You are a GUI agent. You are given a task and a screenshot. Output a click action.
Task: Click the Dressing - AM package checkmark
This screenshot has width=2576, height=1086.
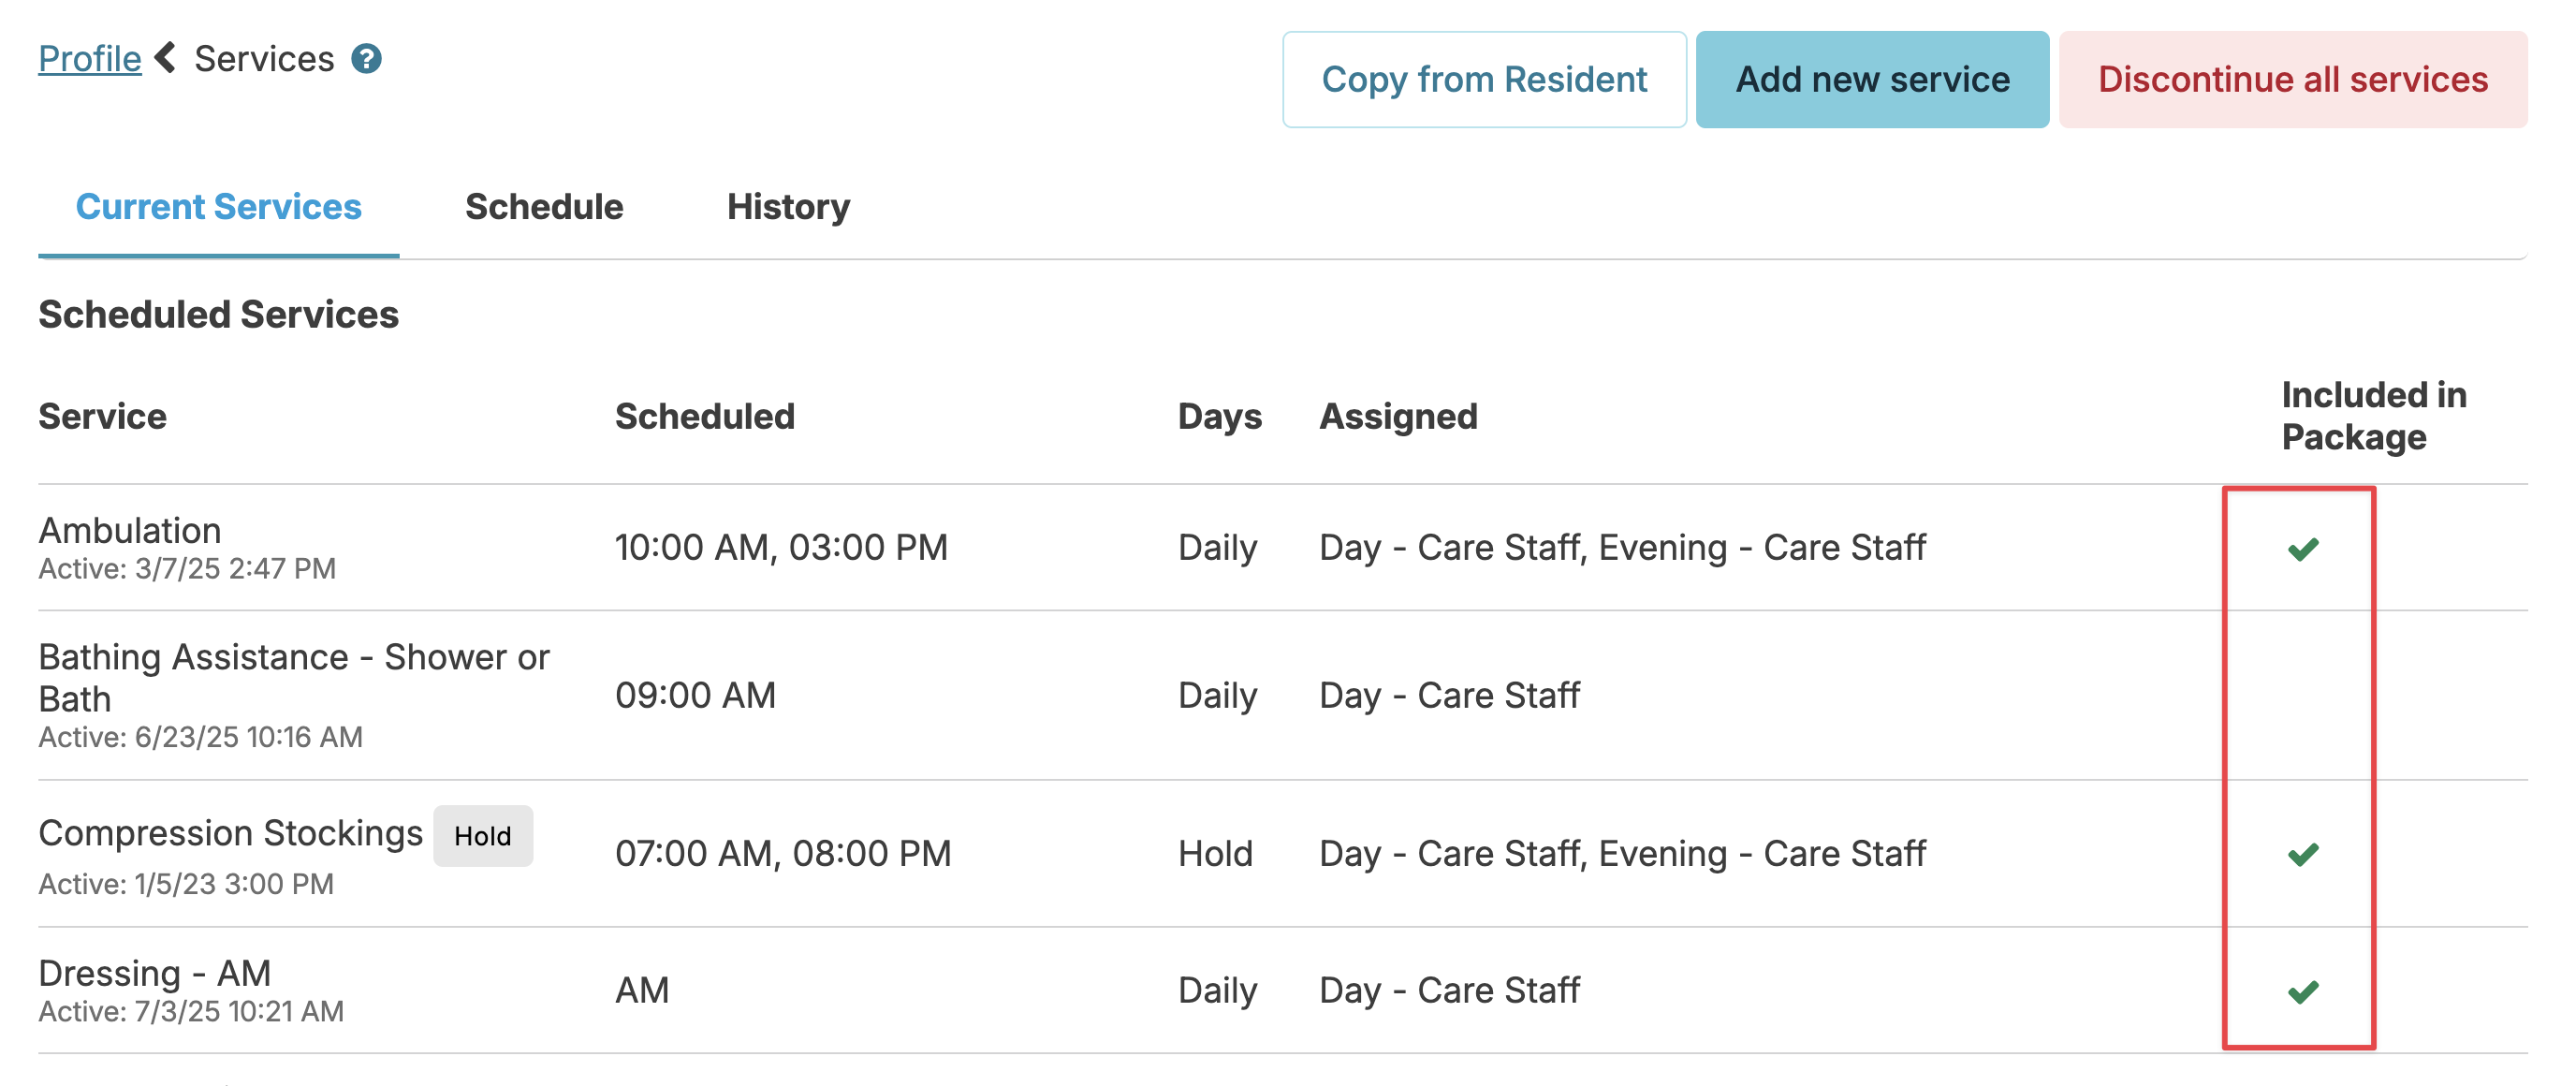2302,991
